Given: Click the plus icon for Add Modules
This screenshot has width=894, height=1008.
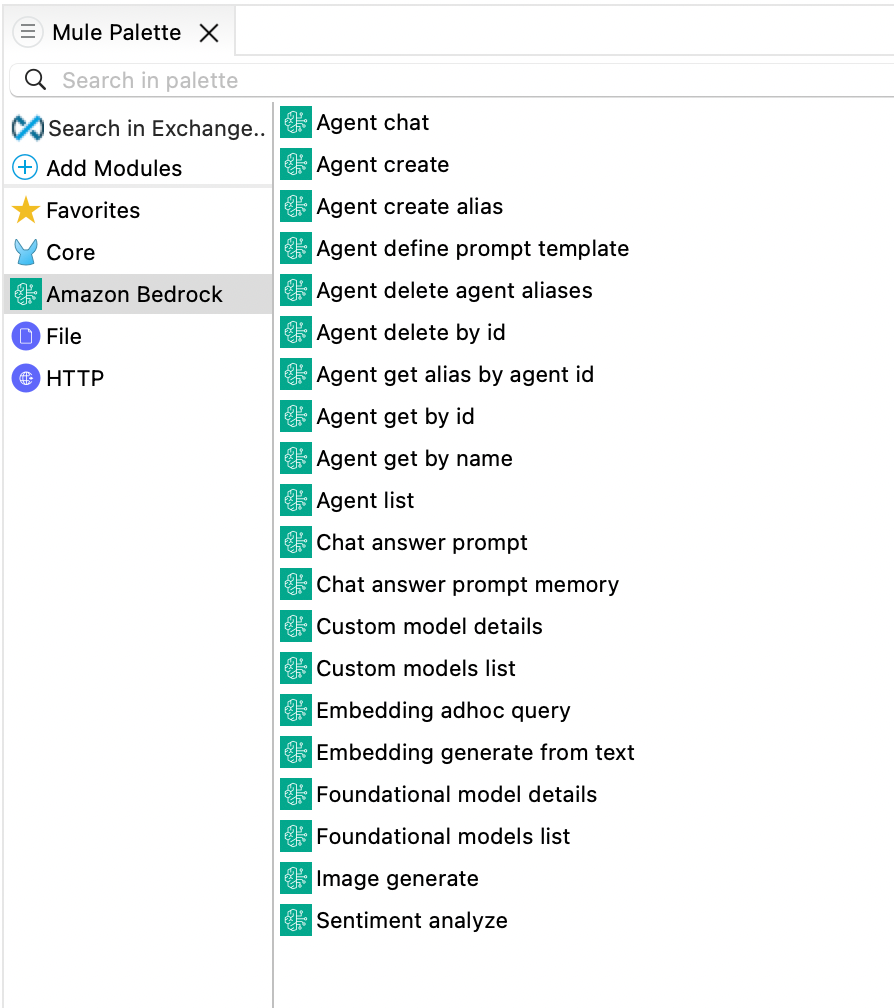Looking at the screenshot, I should (25, 168).
